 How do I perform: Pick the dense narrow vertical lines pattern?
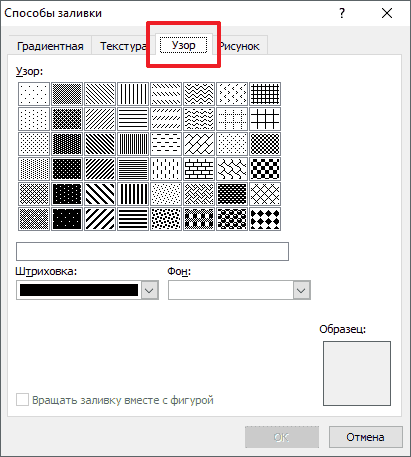(x=133, y=144)
